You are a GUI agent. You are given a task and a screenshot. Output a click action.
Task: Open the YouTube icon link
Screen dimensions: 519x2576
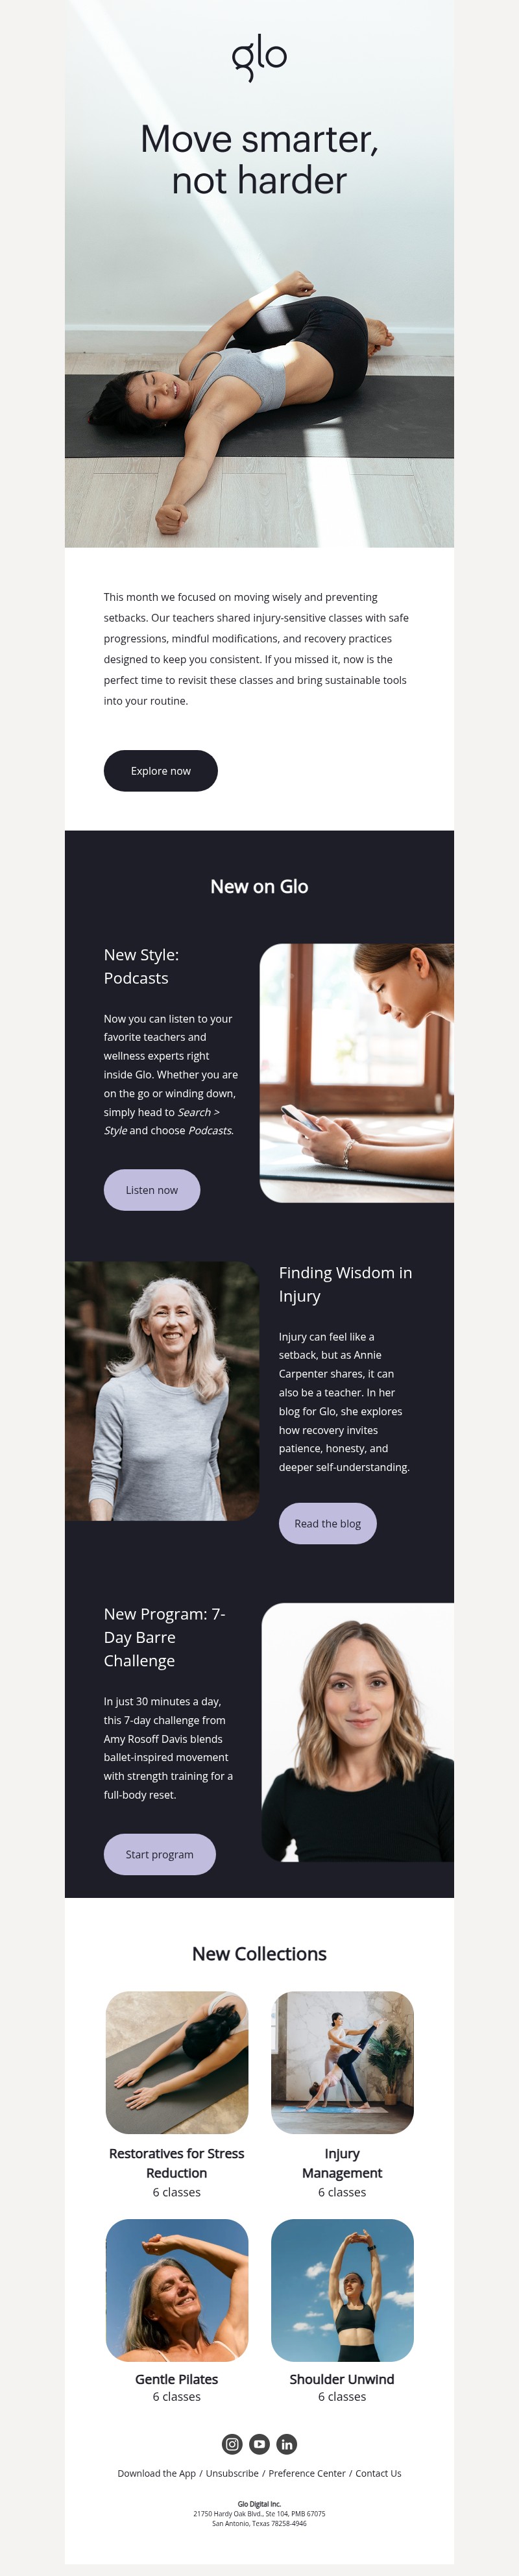click(259, 2444)
